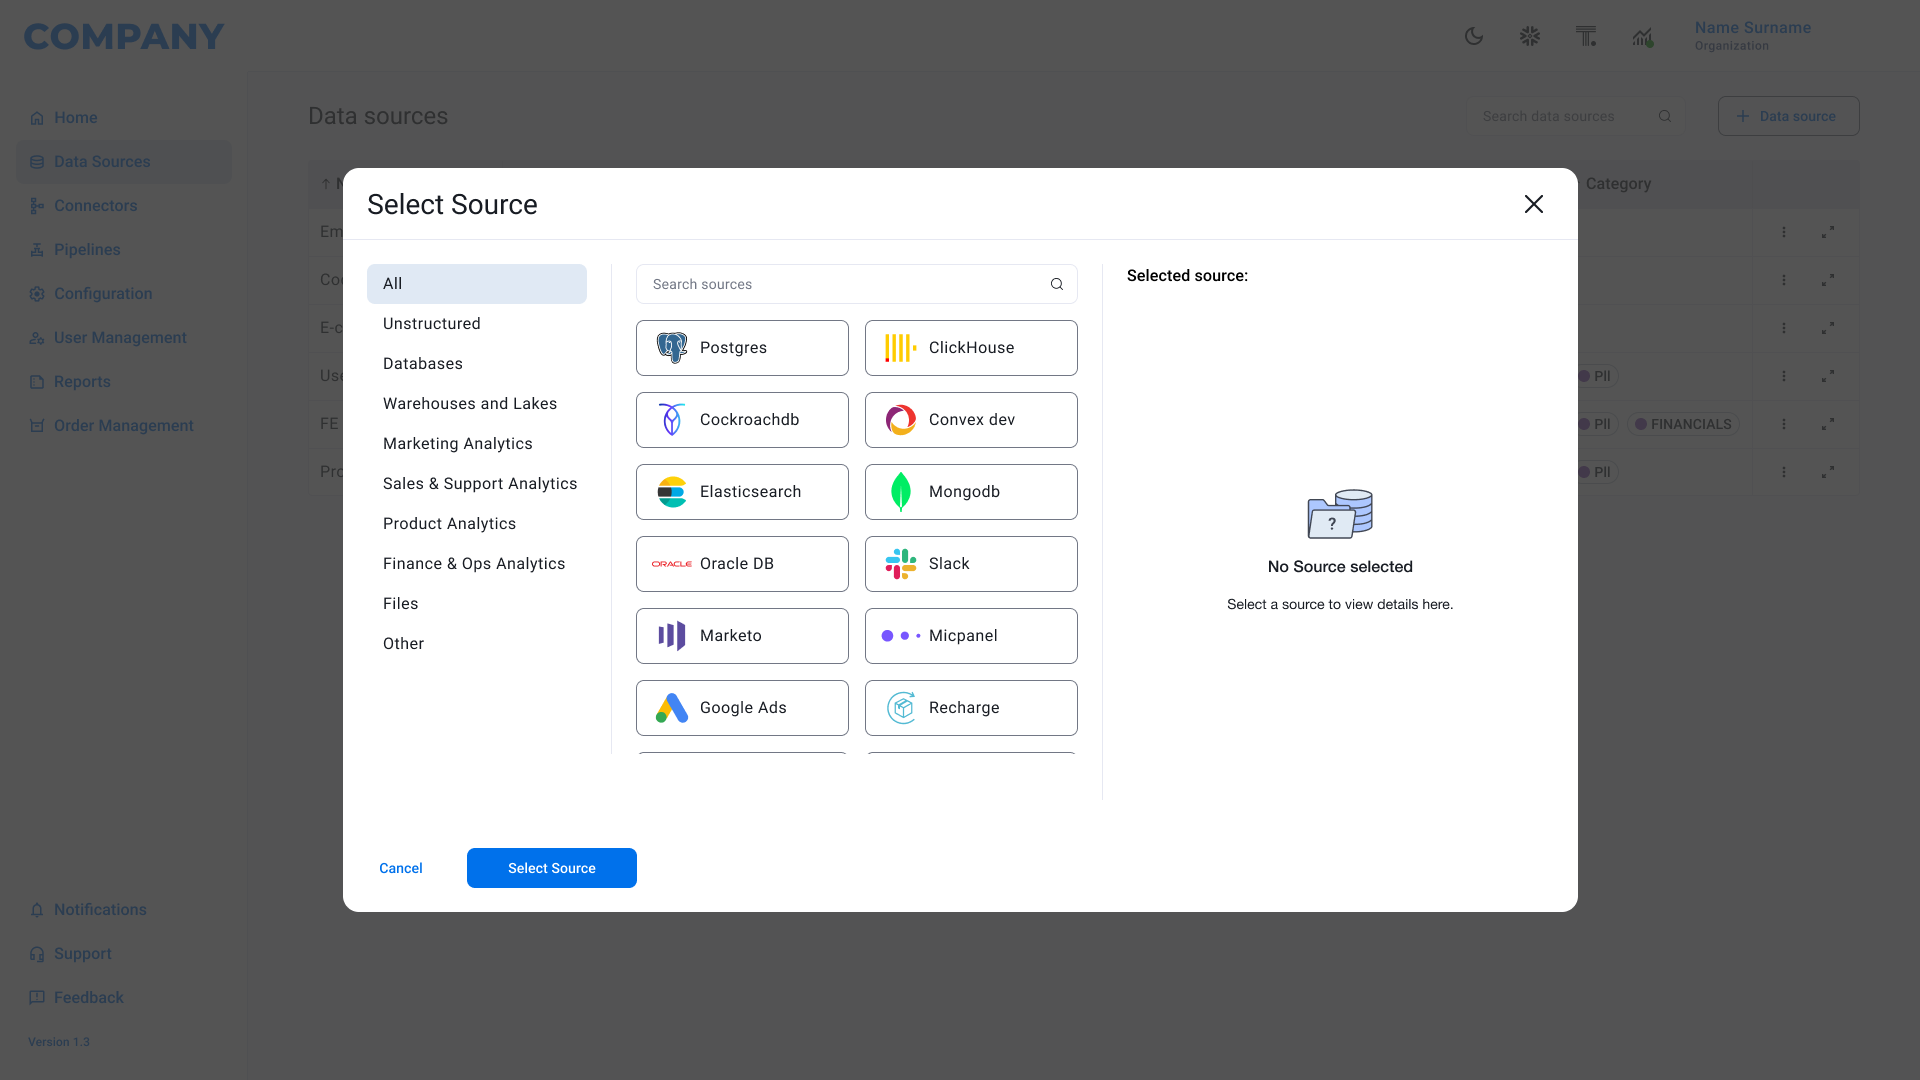The width and height of the screenshot is (1920, 1080).
Task: Select Slack from the source list
Action: [970, 563]
